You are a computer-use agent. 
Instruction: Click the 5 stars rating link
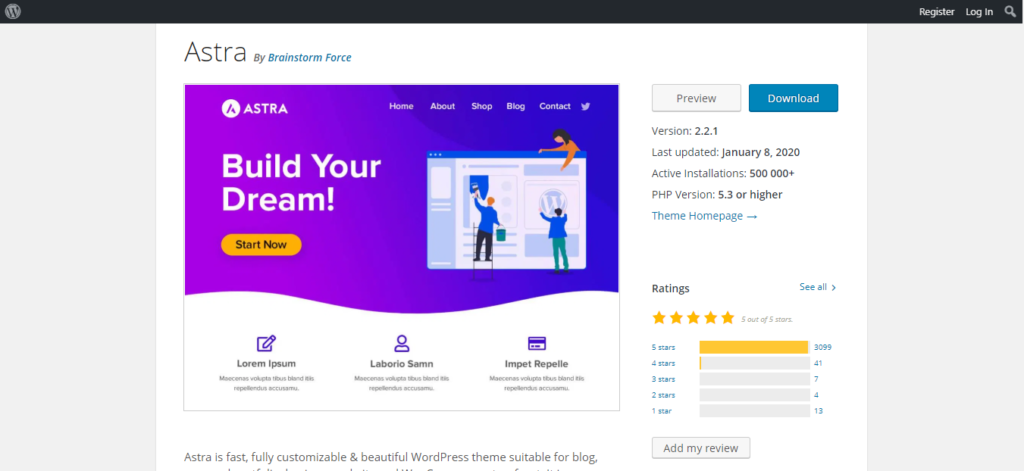[664, 348]
